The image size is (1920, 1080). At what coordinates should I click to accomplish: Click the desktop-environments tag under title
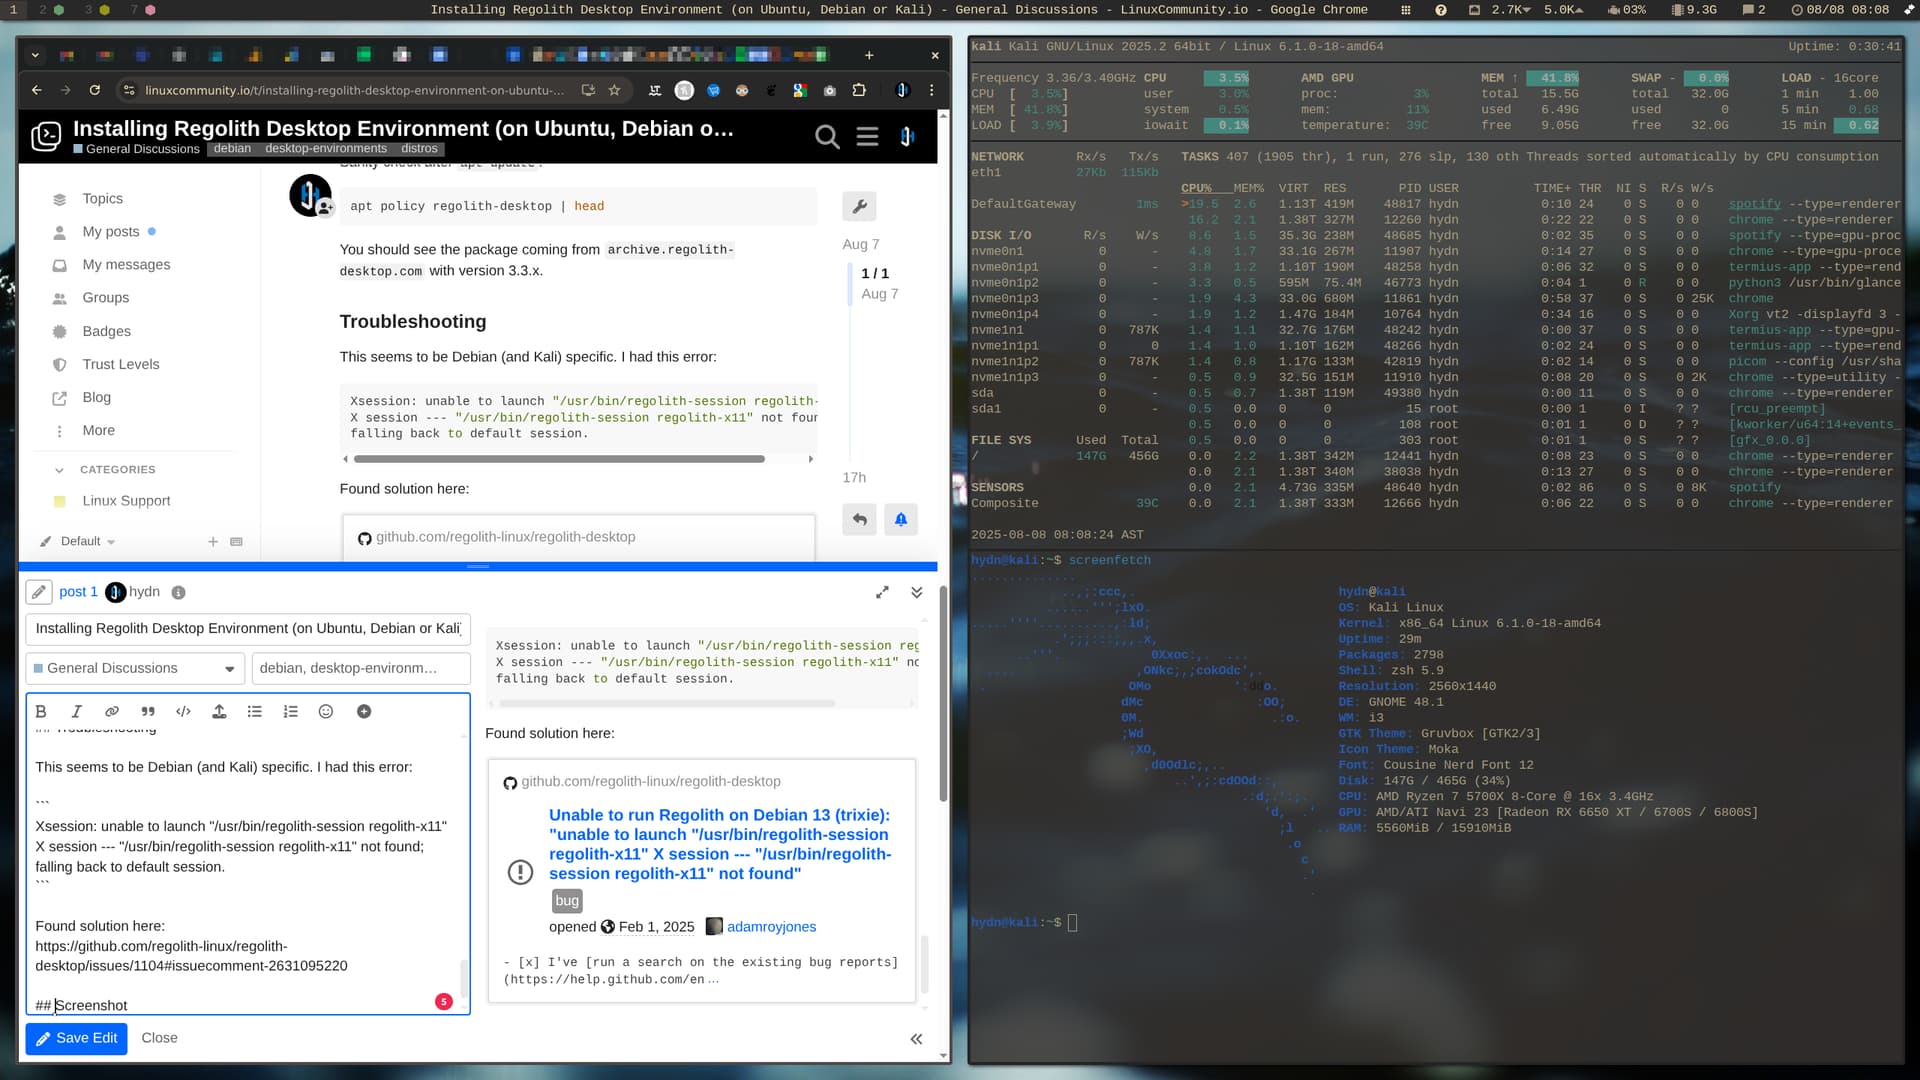tap(326, 149)
